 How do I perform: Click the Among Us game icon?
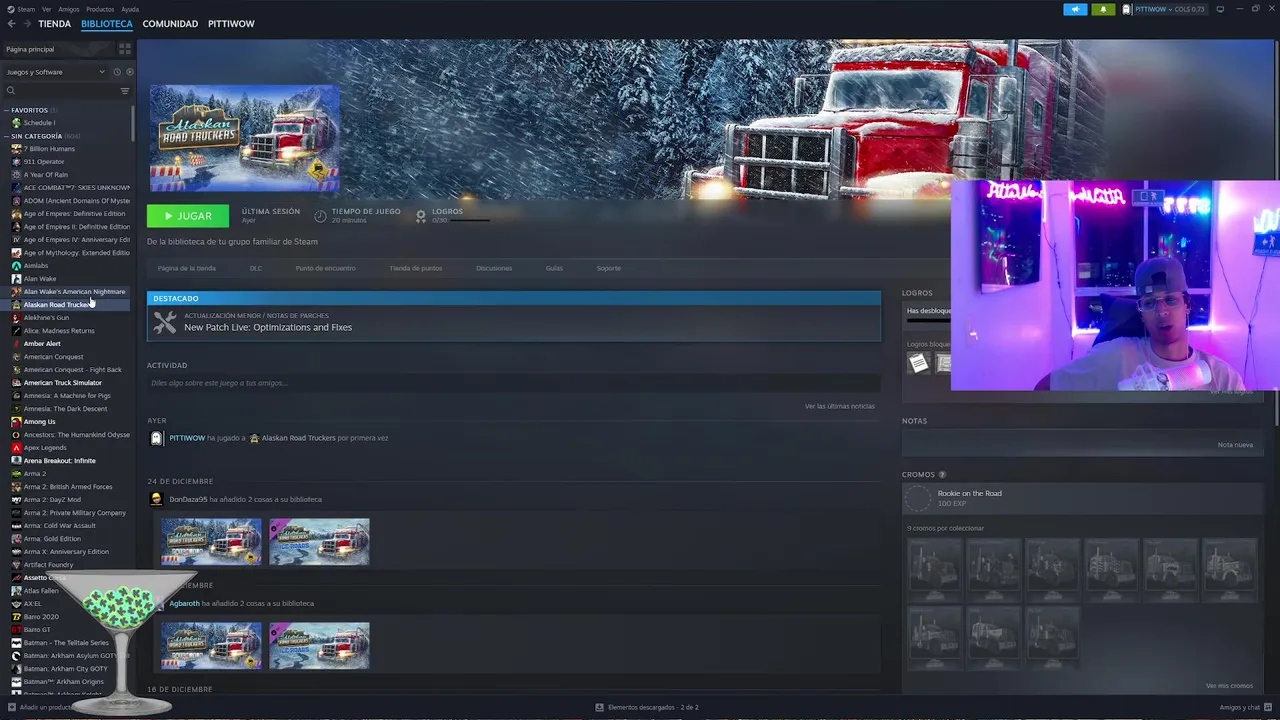(16, 422)
